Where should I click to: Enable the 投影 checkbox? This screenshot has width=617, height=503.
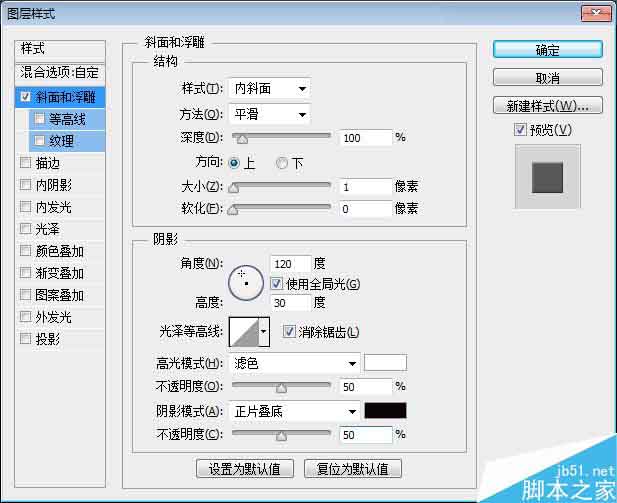coord(26,338)
